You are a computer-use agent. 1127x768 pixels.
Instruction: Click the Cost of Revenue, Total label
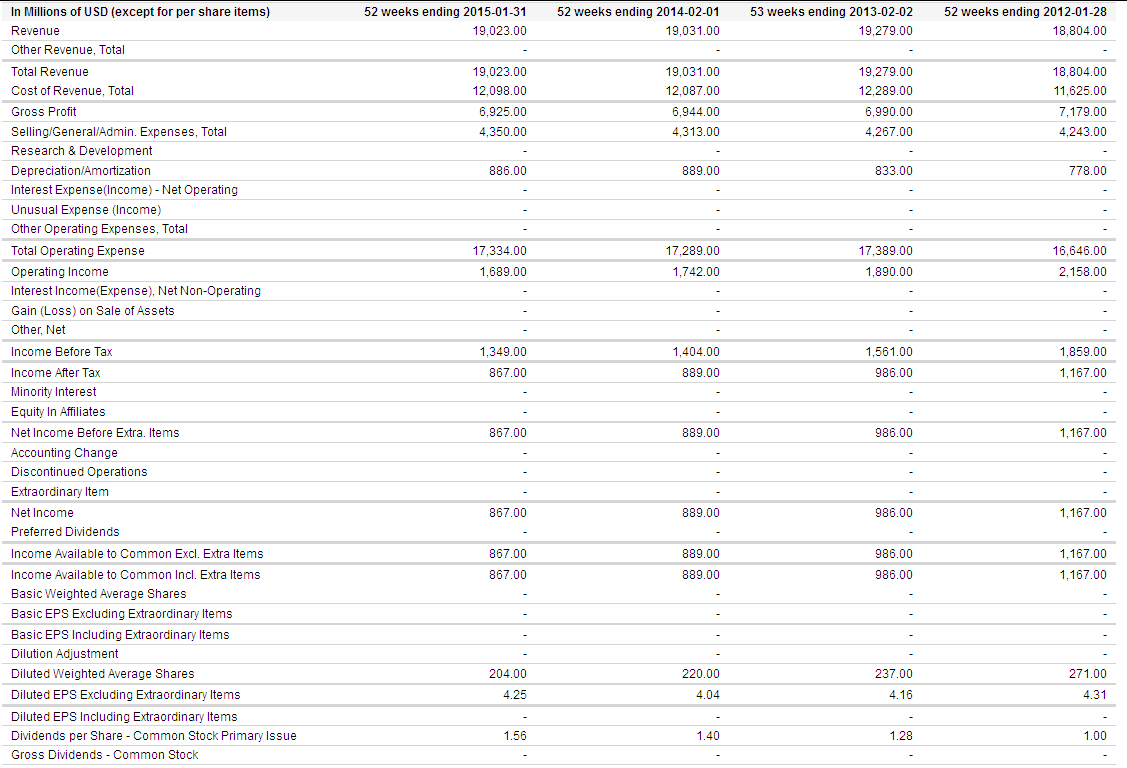pyautogui.click(x=73, y=91)
